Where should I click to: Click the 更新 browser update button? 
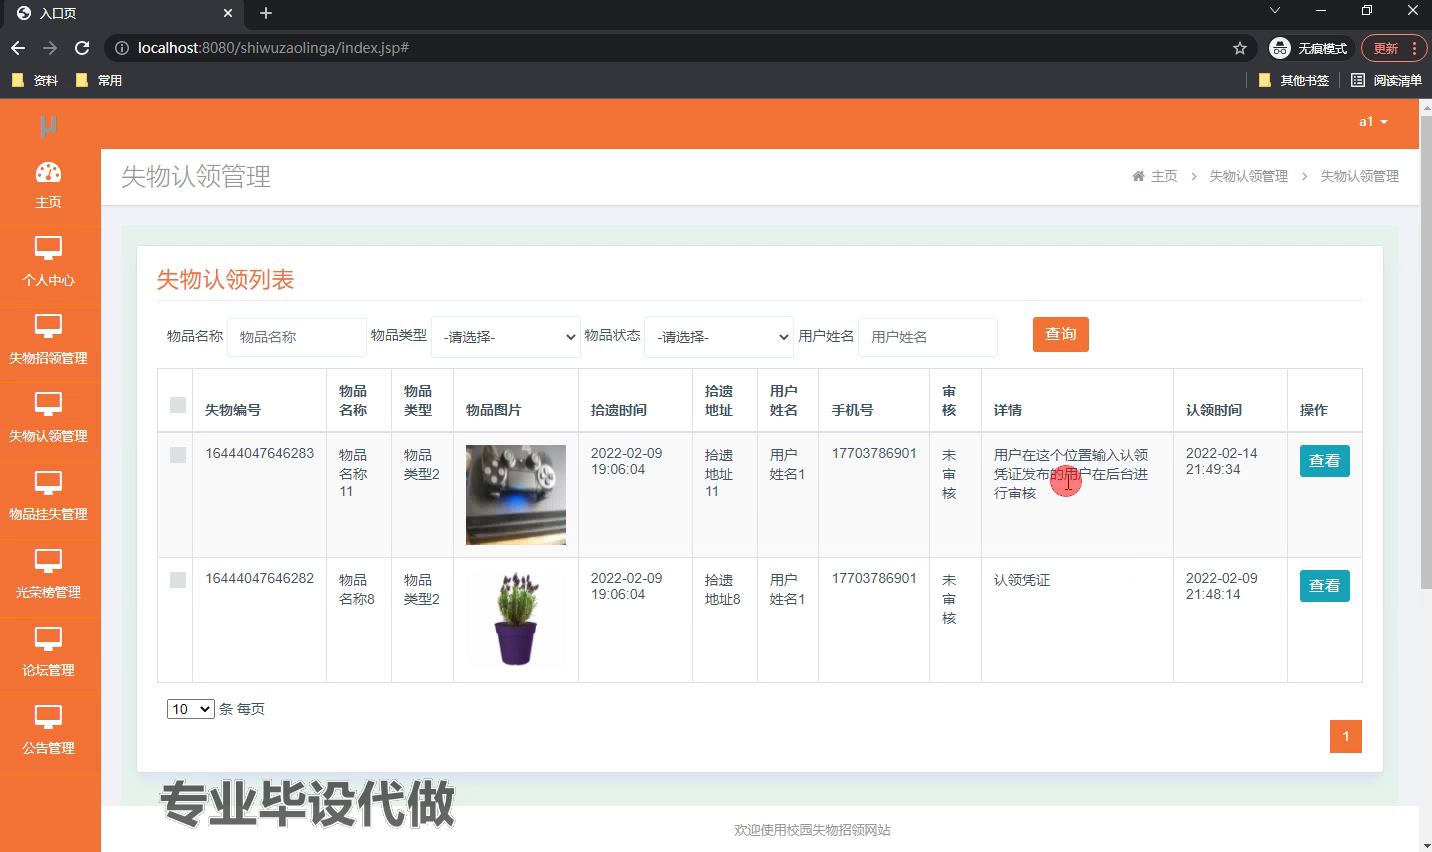1386,48
